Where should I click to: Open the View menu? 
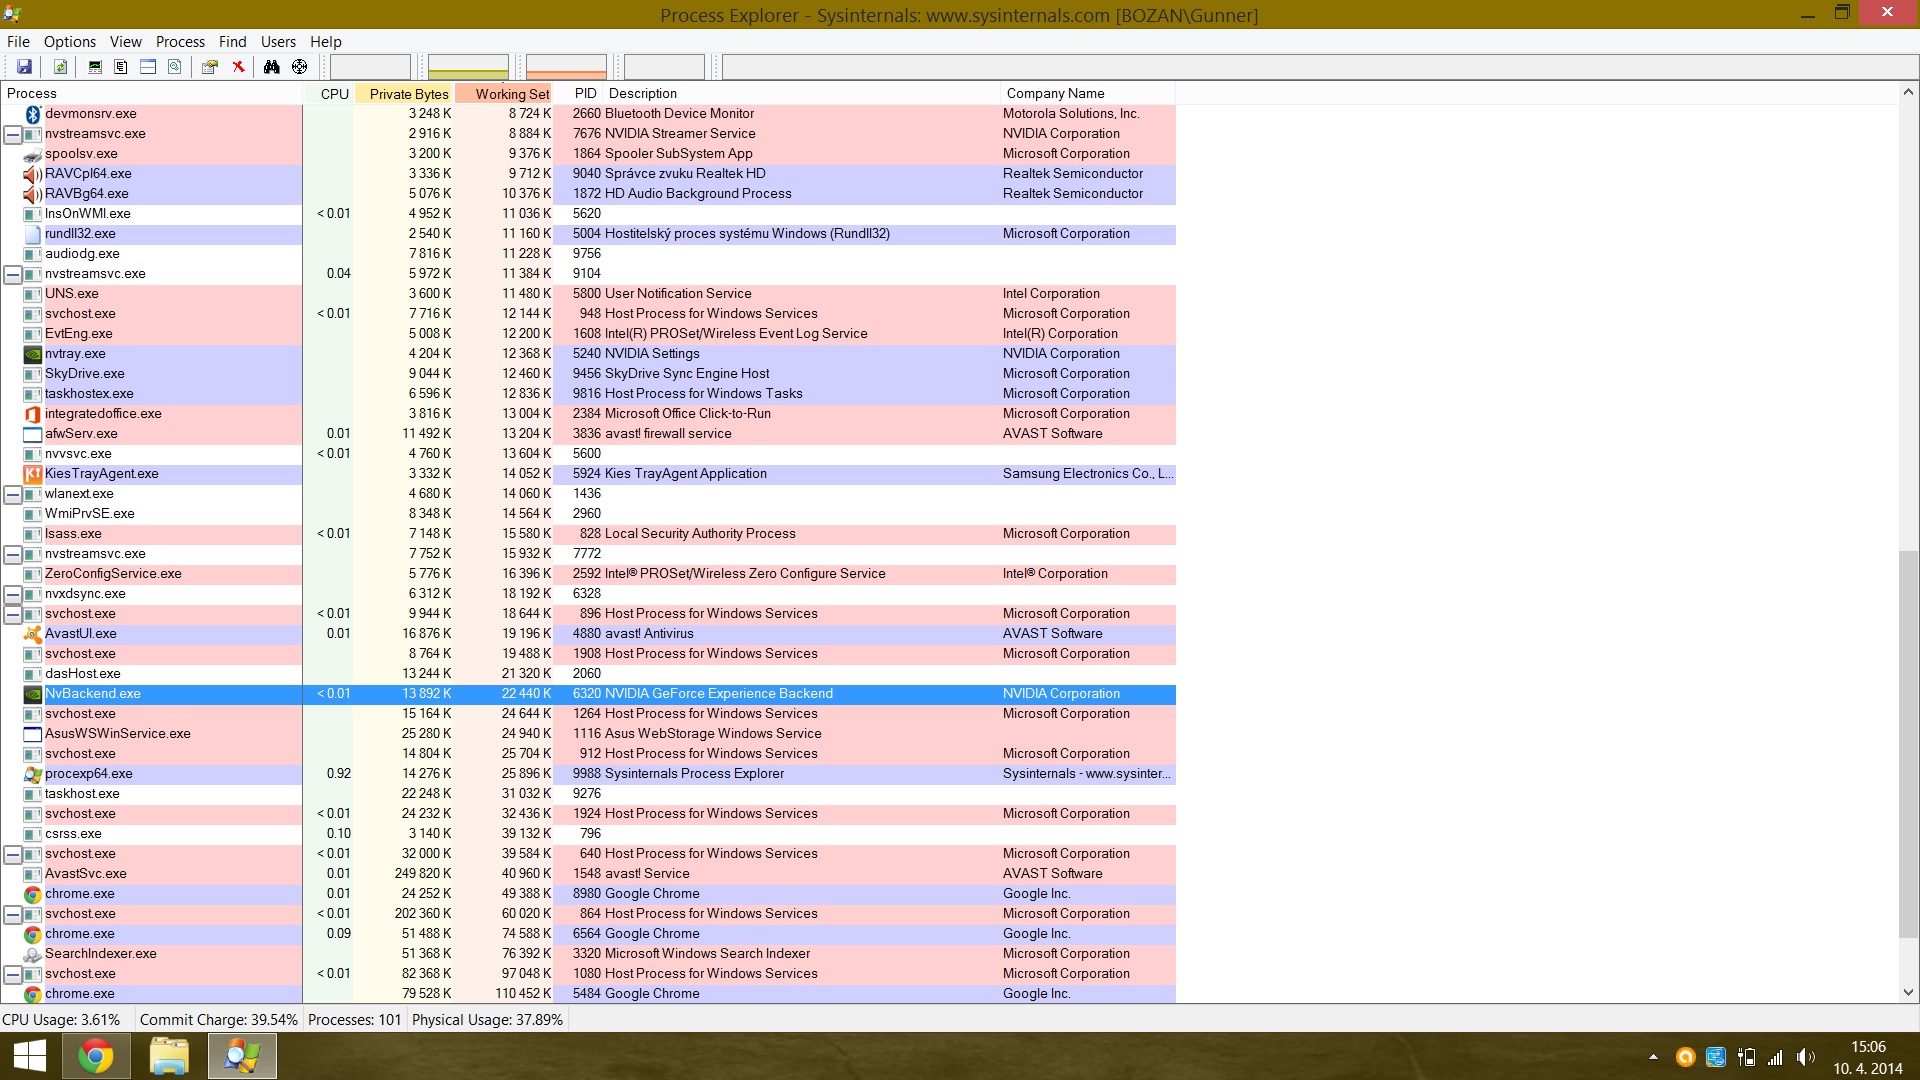pyautogui.click(x=126, y=42)
